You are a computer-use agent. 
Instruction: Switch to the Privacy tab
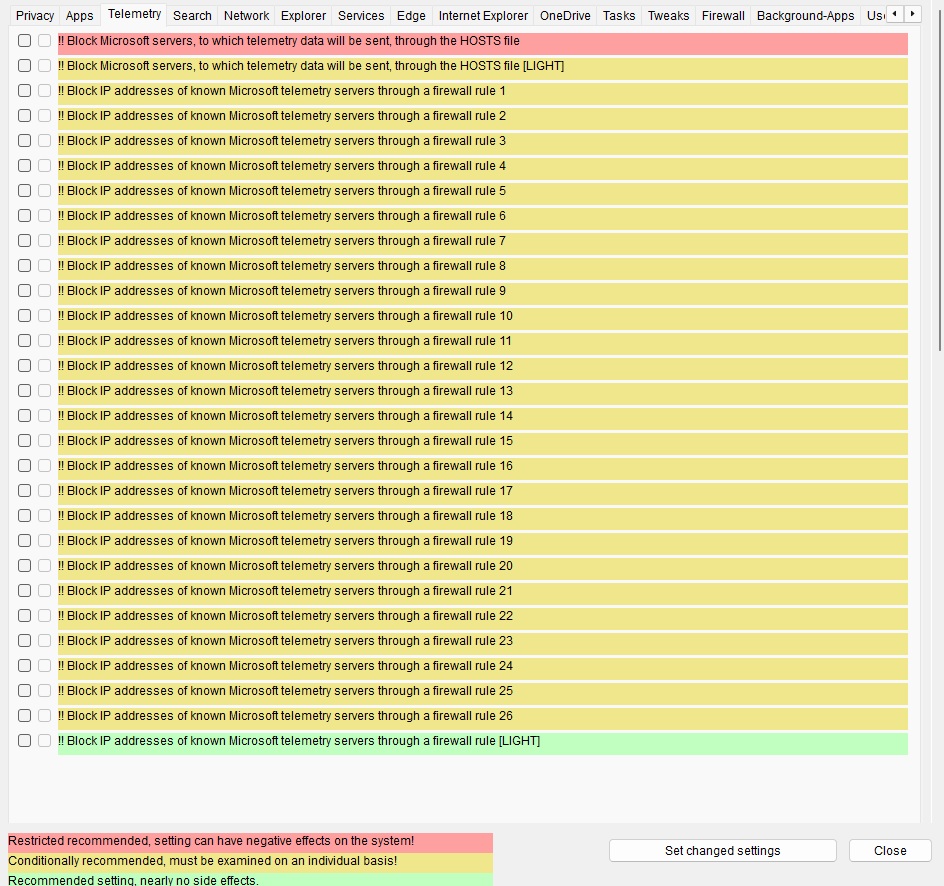pyautogui.click(x=35, y=15)
